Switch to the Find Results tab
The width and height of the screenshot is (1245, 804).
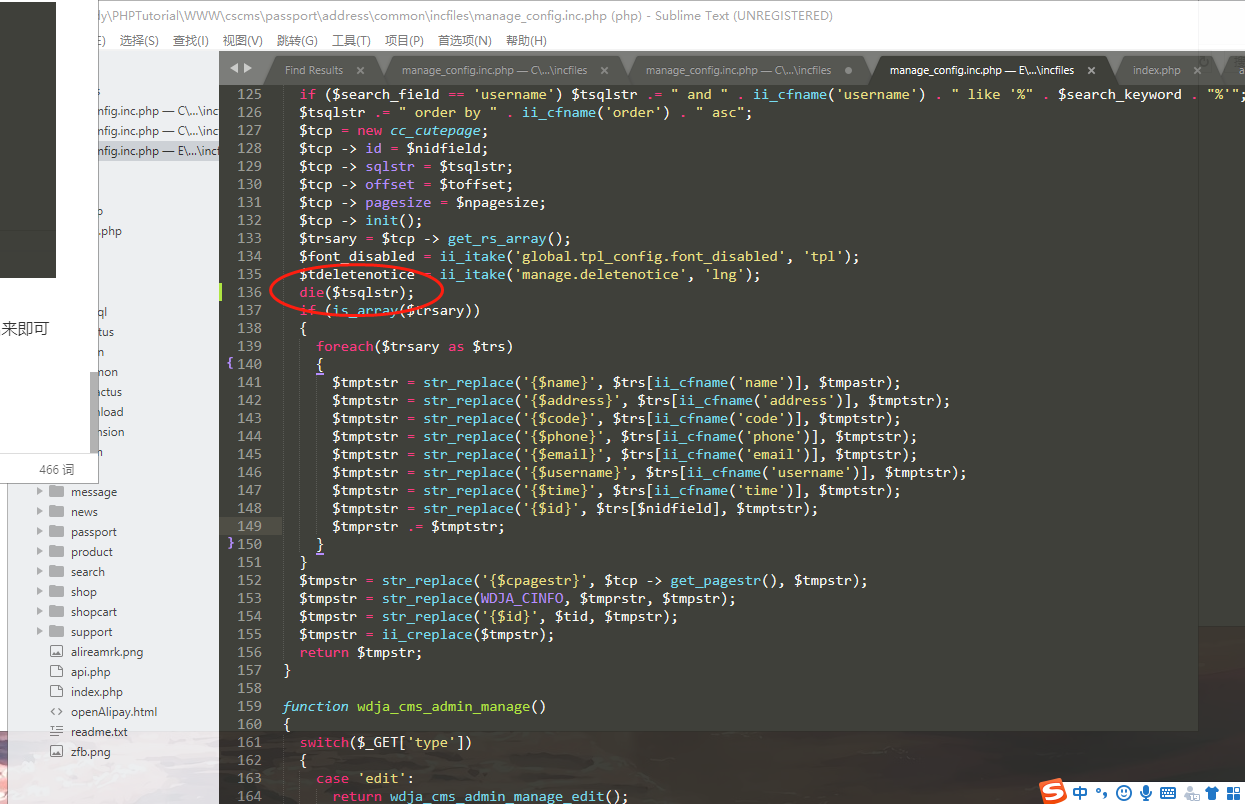click(x=313, y=70)
